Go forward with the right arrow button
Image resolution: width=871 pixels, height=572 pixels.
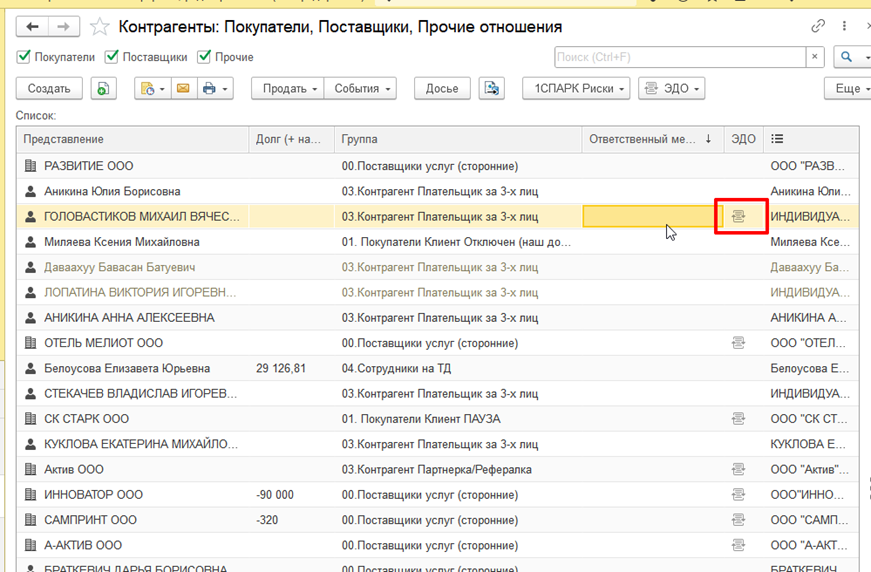point(64,27)
